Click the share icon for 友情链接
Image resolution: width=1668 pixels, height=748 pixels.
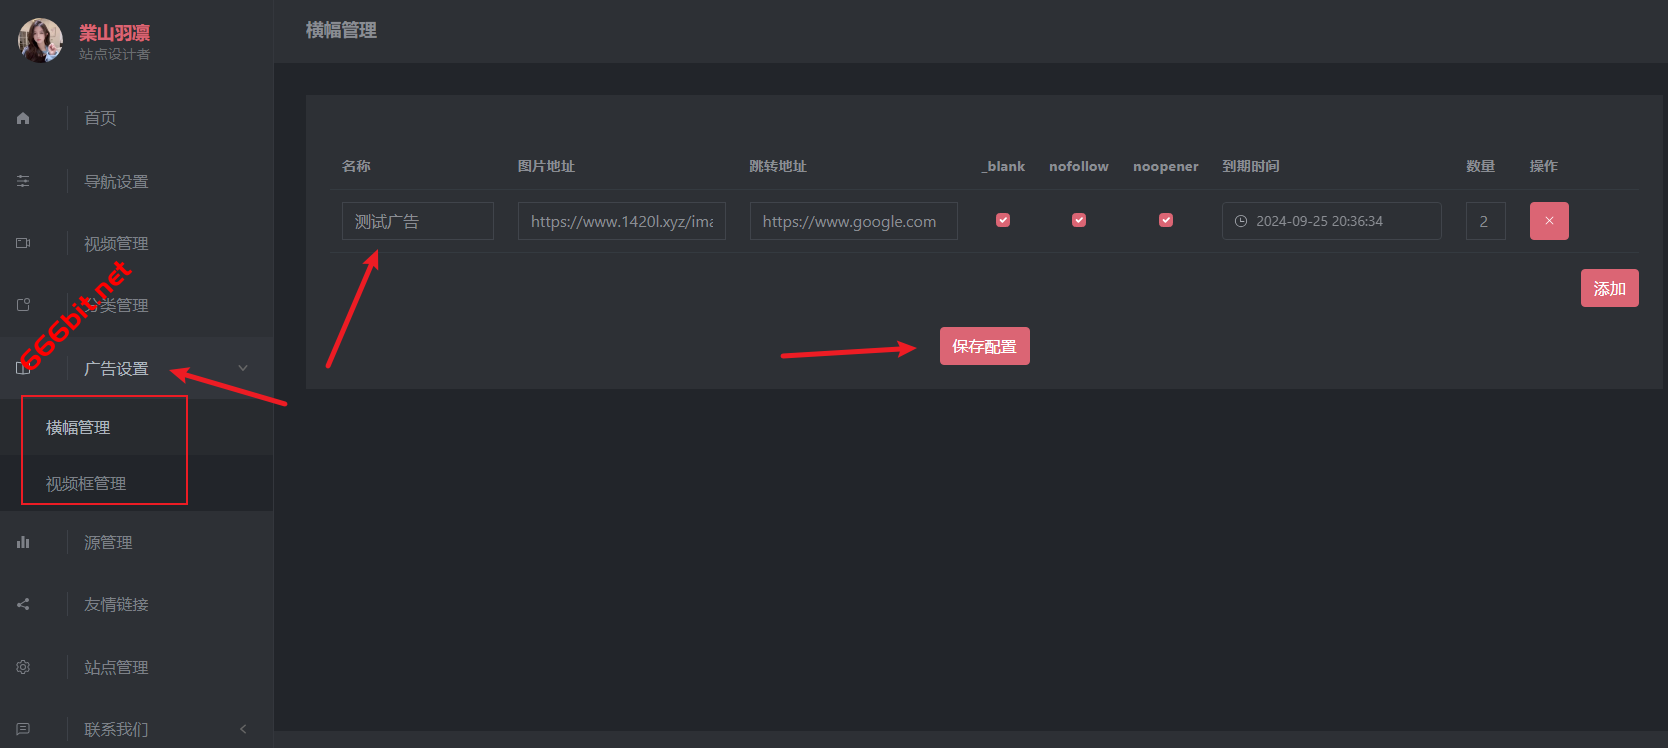23,604
